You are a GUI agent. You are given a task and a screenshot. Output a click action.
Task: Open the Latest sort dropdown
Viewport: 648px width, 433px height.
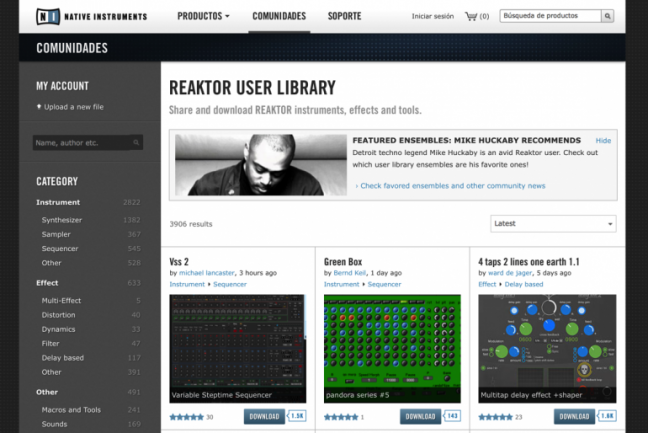click(553, 224)
